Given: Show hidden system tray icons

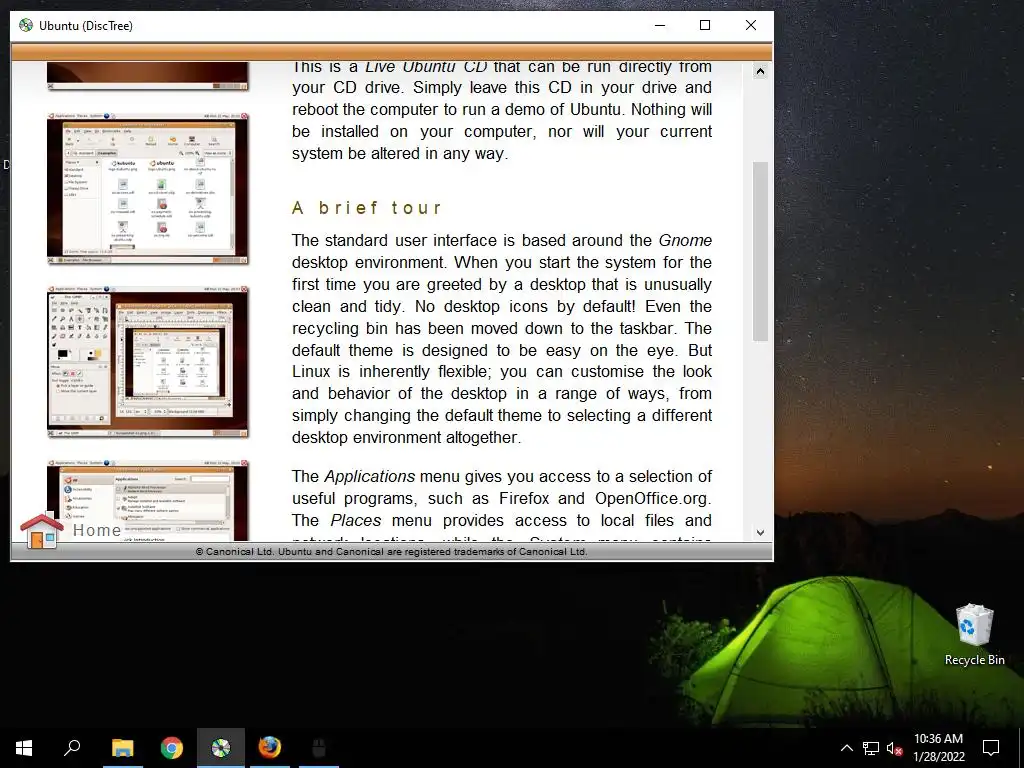Looking at the screenshot, I should (x=846, y=748).
